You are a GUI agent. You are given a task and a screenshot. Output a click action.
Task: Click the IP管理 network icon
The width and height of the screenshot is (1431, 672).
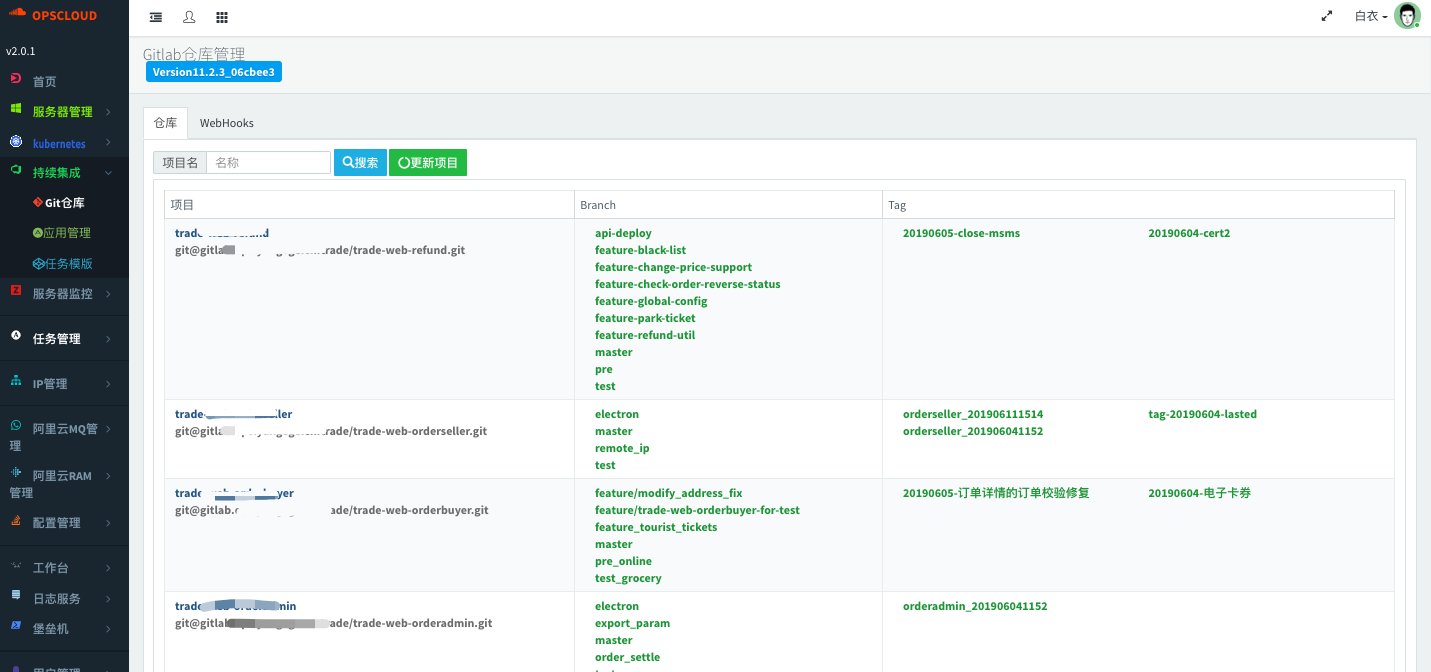16,381
